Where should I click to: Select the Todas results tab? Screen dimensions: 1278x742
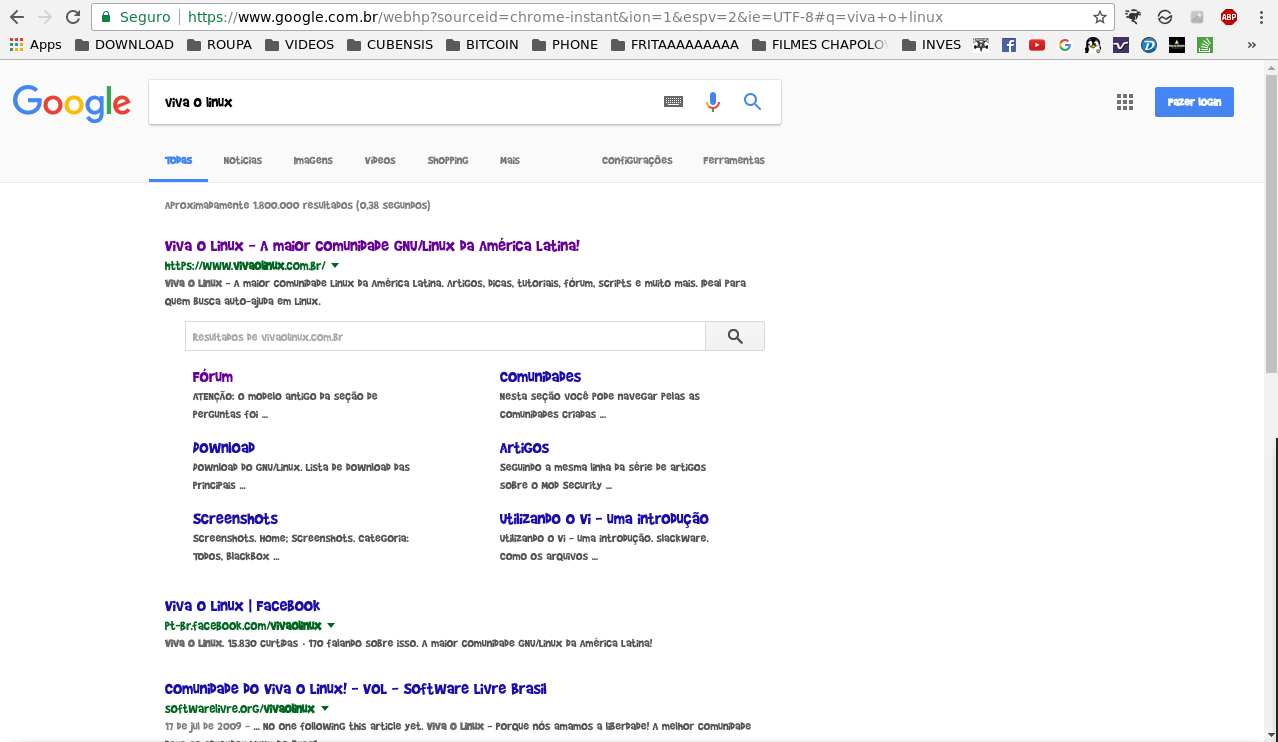pyautogui.click(x=179, y=160)
